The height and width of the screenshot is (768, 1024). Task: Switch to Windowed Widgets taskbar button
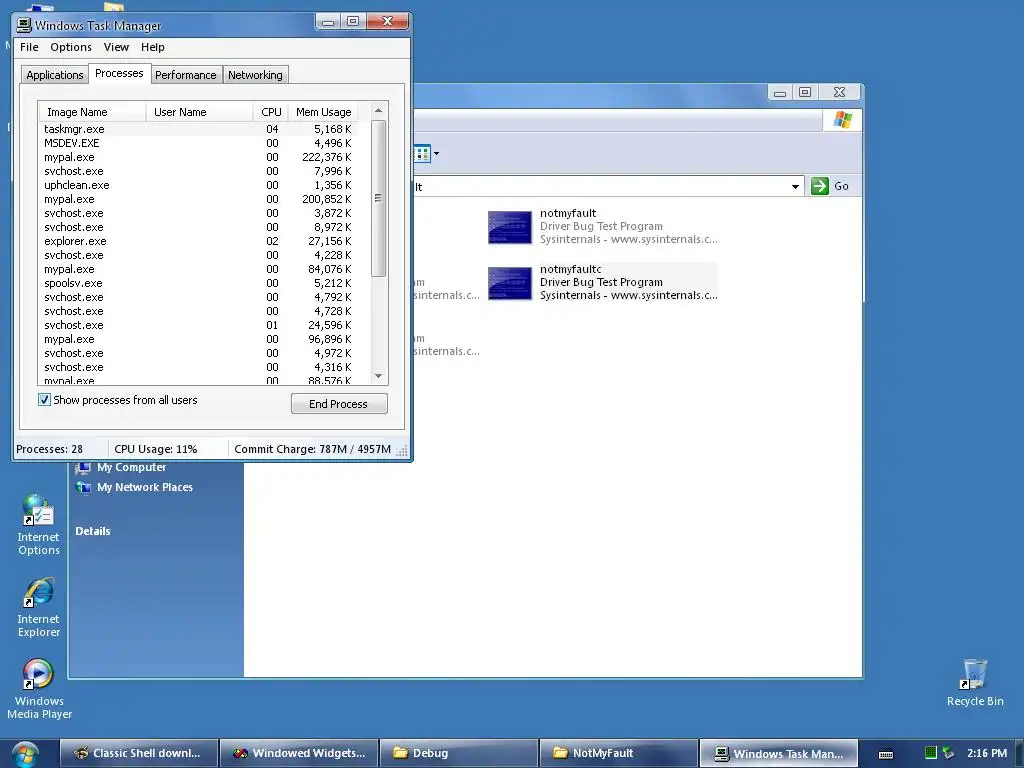click(299, 753)
